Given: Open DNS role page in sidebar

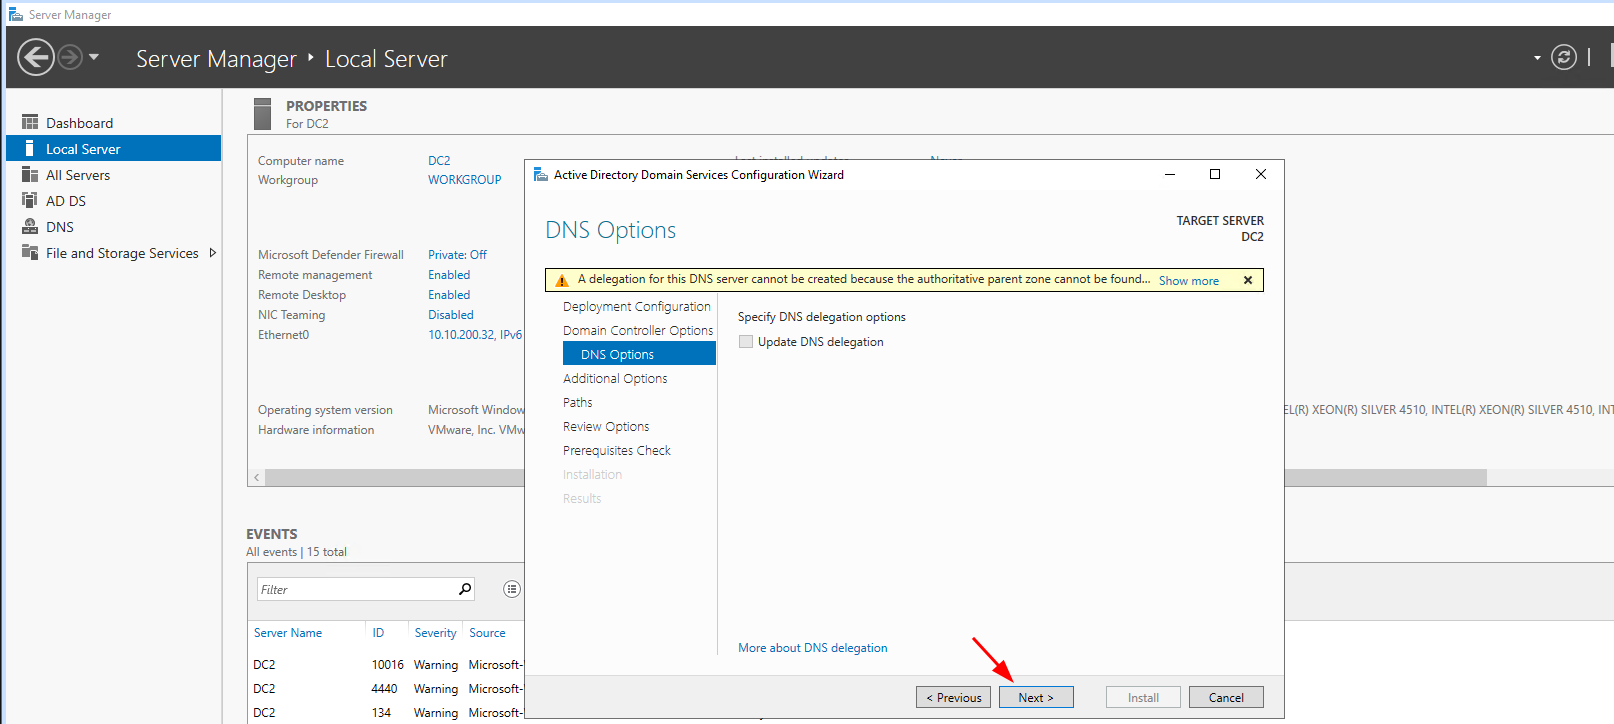Looking at the screenshot, I should pyautogui.click(x=60, y=227).
